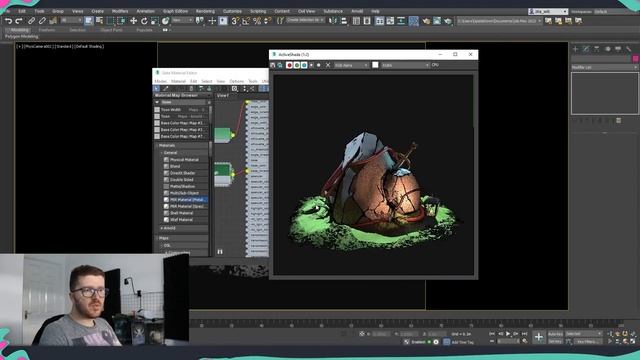Open Select by Name dialog
The image size is (640, 360).
tap(99, 20)
